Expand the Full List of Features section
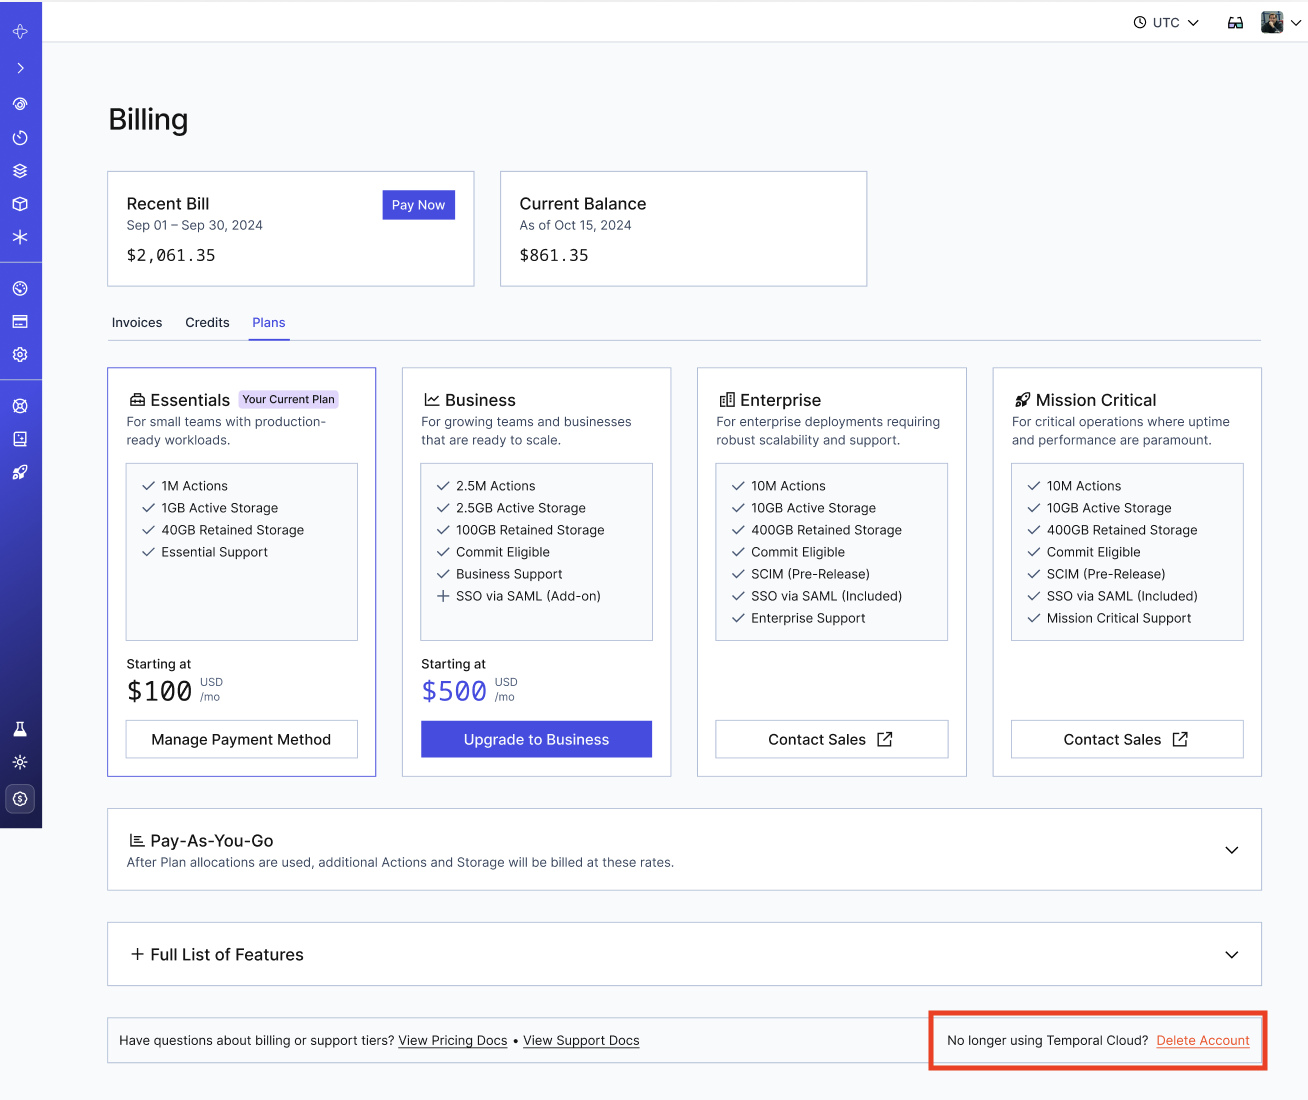This screenshot has width=1308, height=1100. tap(1231, 954)
